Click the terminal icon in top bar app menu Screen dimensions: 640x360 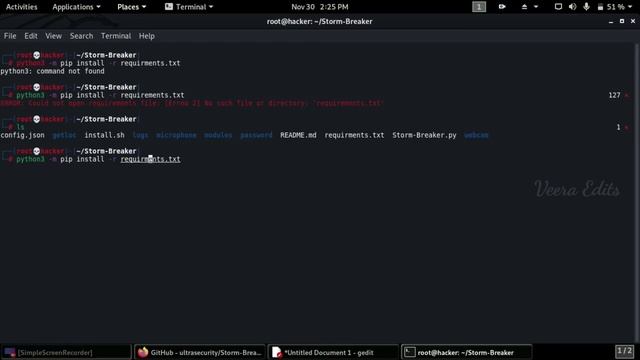(x=169, y=7)
